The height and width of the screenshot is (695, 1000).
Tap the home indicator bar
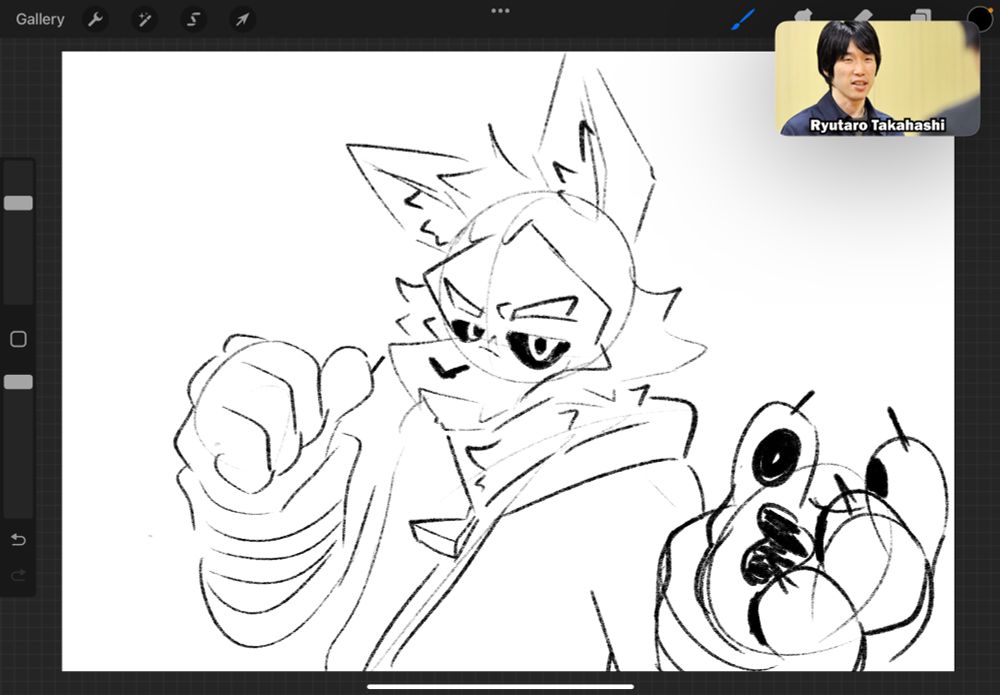coord(500,687)
